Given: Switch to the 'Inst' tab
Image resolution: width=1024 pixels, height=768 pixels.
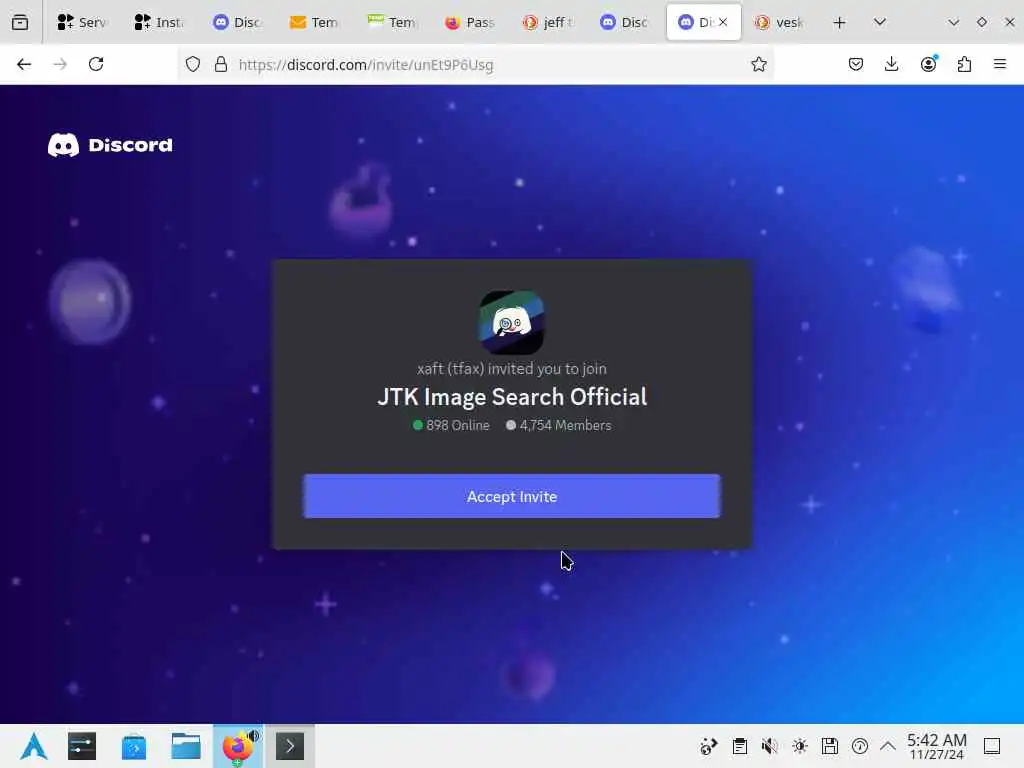Looking at the screenshot, I should click(159, 22).
